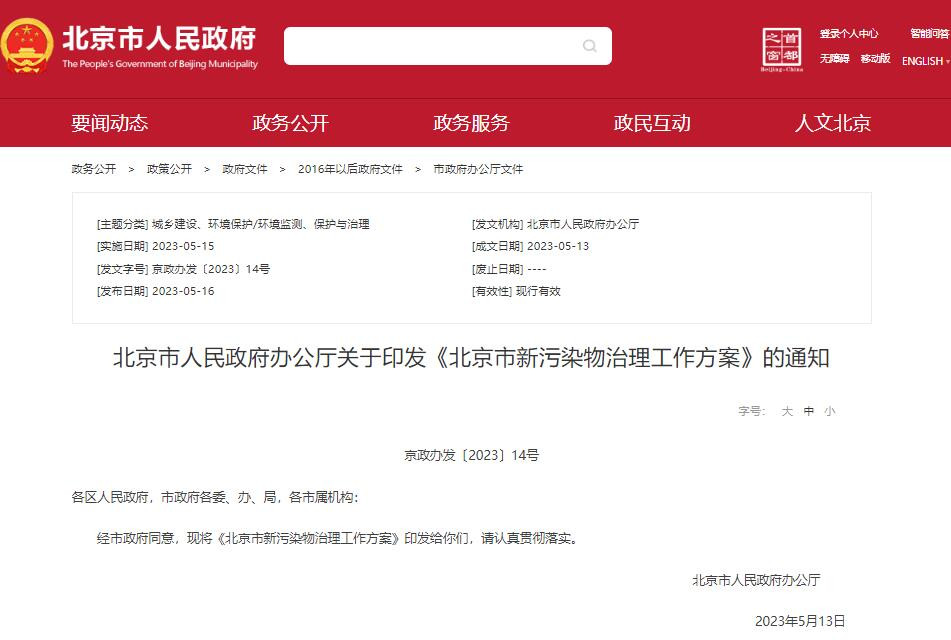Viewport: 951px width, 640px height.
Task: Expand the ENGLISH language dropdown
Action: tap(926, 61)
